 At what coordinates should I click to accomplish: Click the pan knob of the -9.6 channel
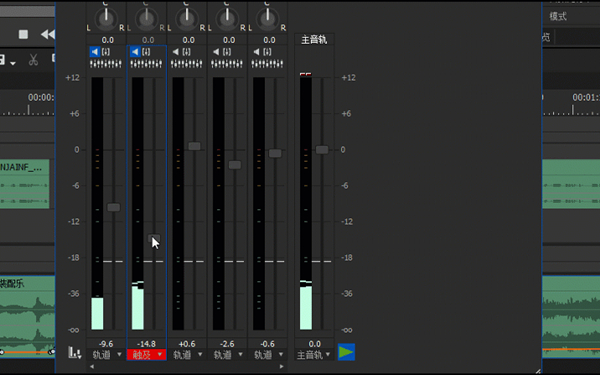[106, 18]
